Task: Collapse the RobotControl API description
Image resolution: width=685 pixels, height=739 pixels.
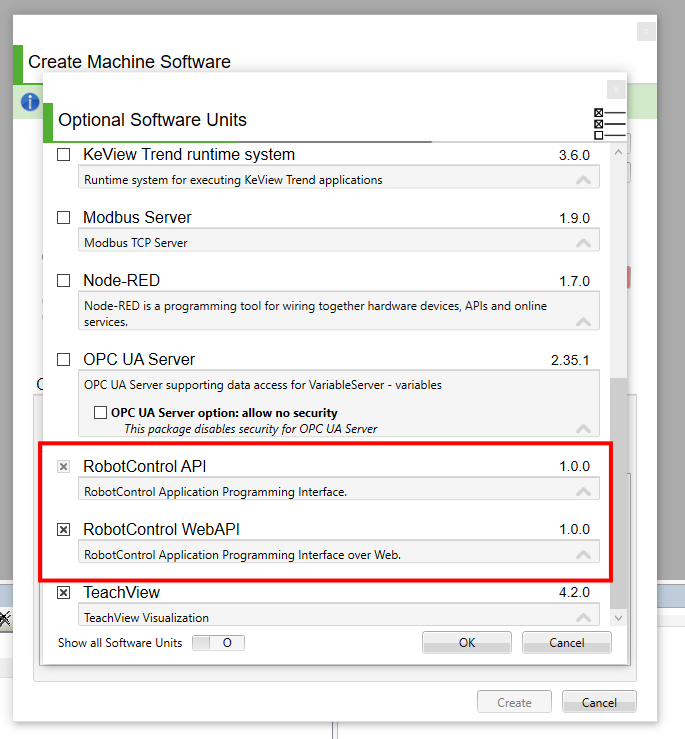Action: coord(583,492)
